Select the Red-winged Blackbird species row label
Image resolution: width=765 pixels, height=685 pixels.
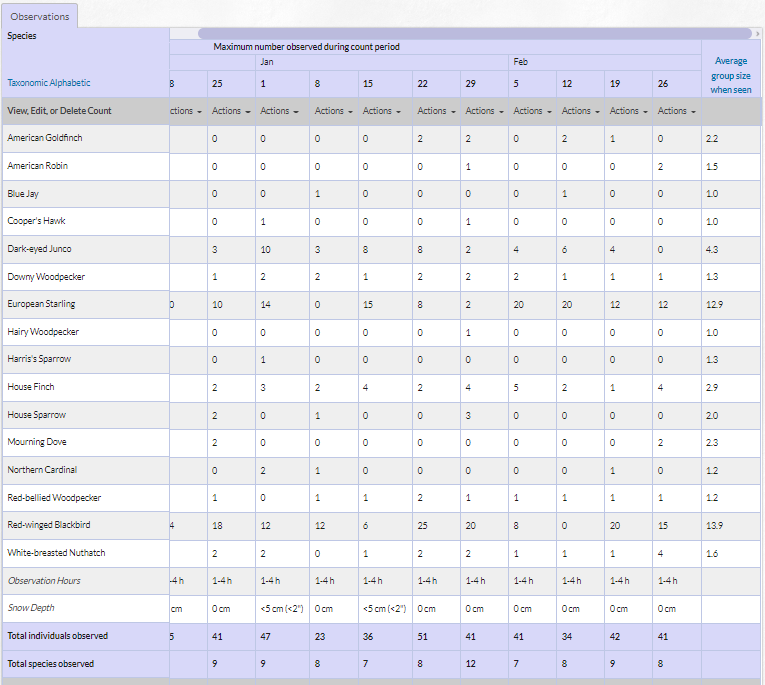click(49, 525)
